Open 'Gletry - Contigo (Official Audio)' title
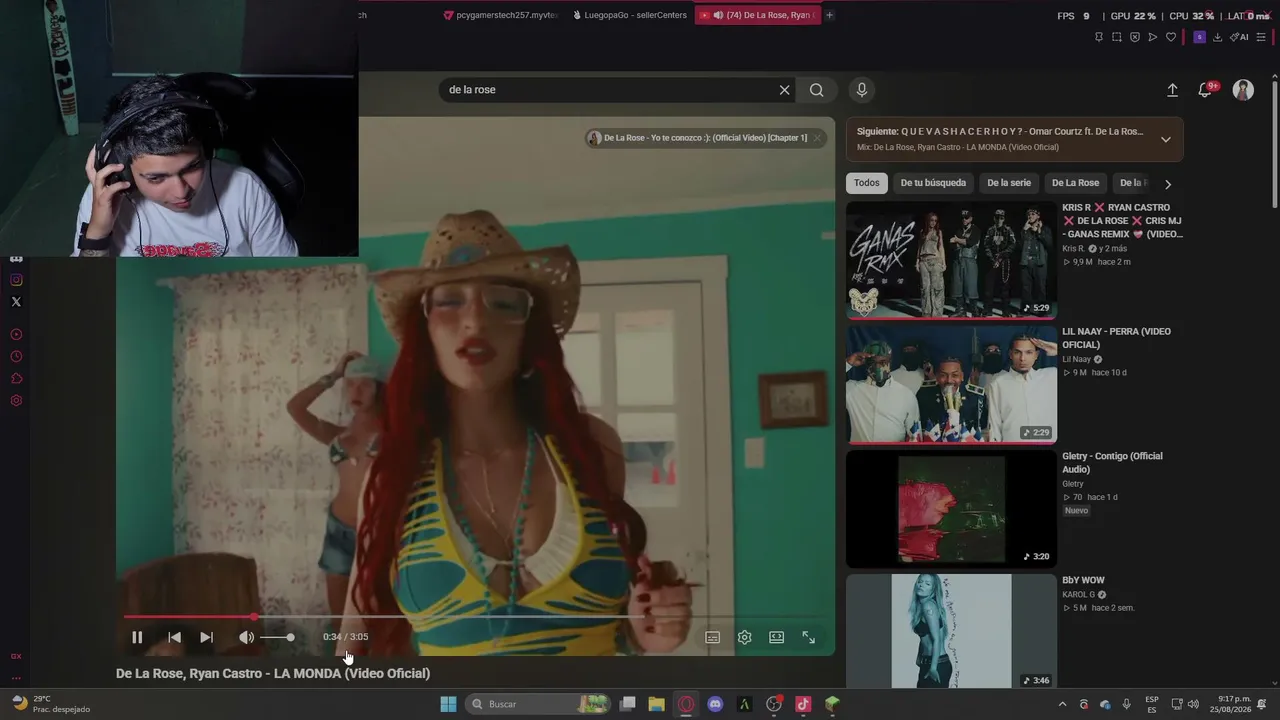The image size is (1280, 720). pyautogui.click(x=1112, y=462)
